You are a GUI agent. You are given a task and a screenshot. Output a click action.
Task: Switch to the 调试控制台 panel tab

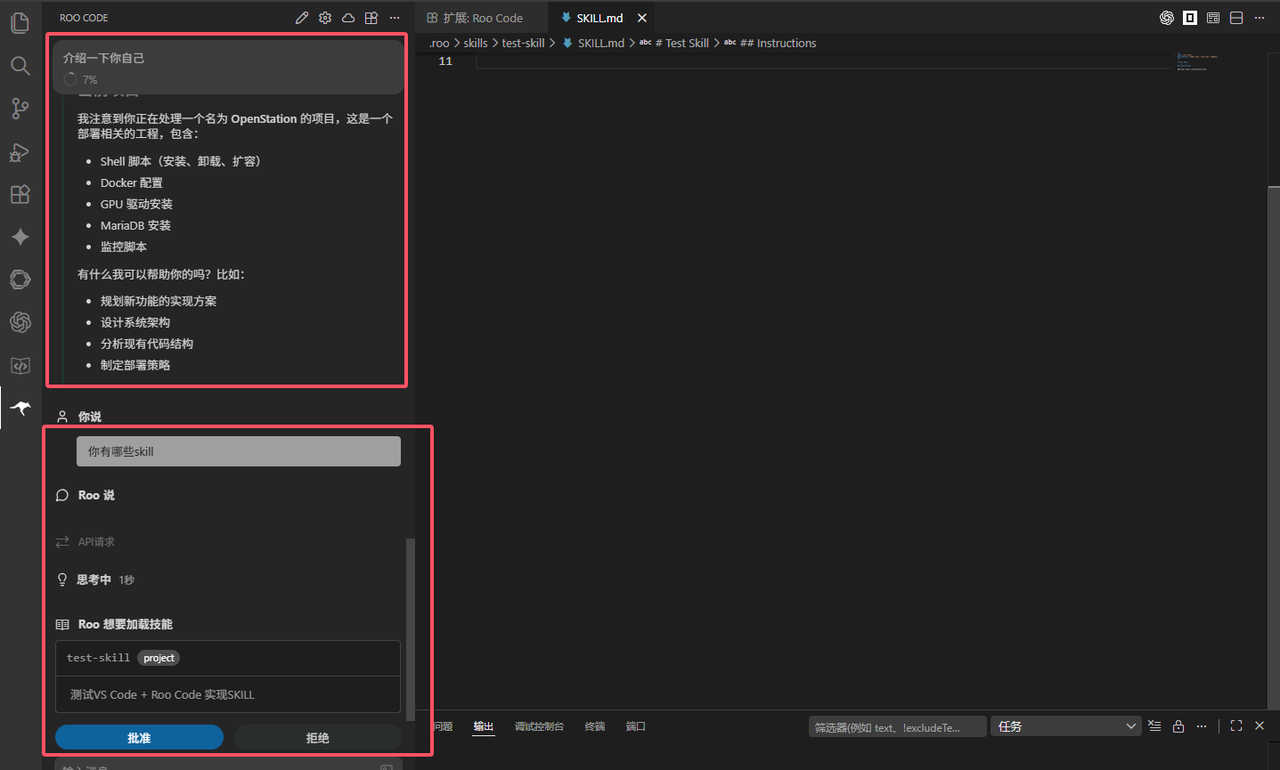(539, 726)
